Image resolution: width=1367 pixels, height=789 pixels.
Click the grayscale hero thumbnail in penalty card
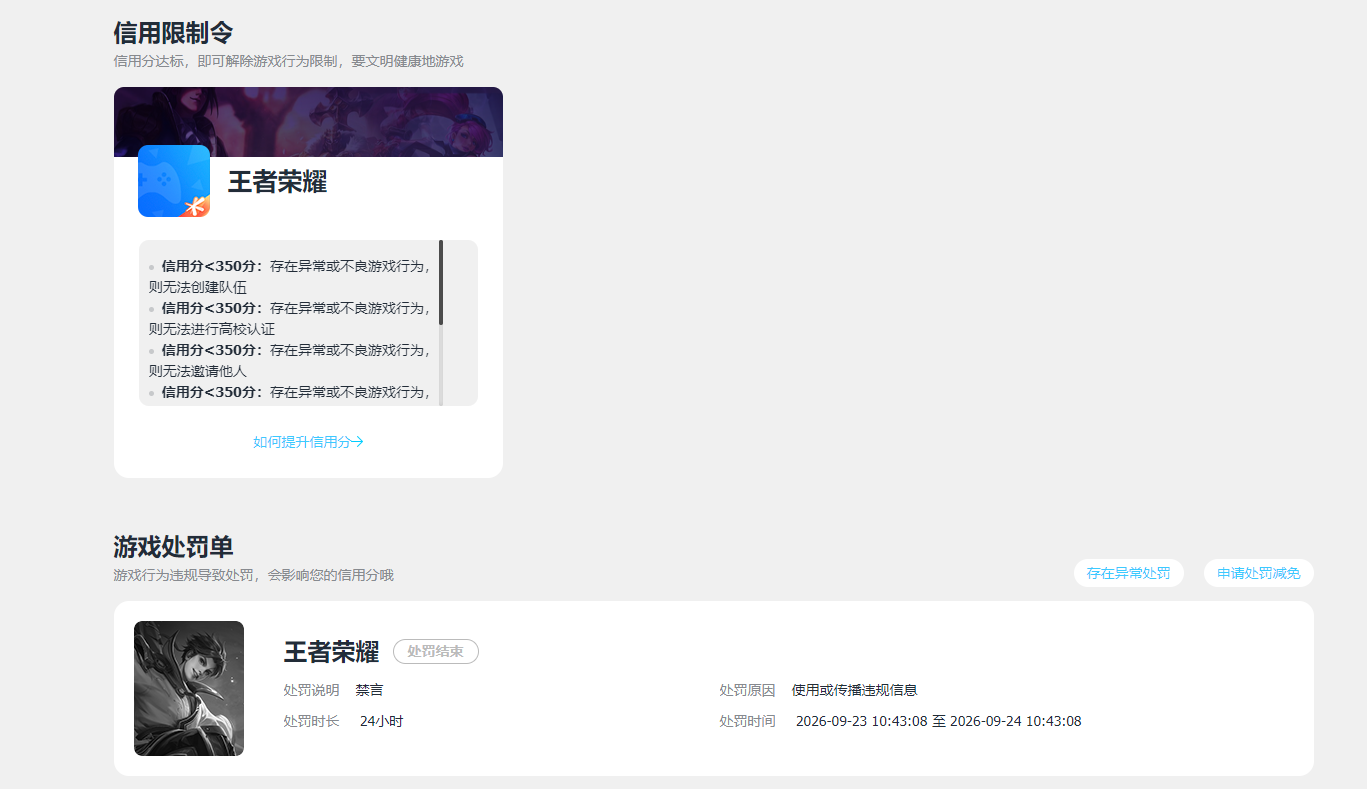(189, 688)
